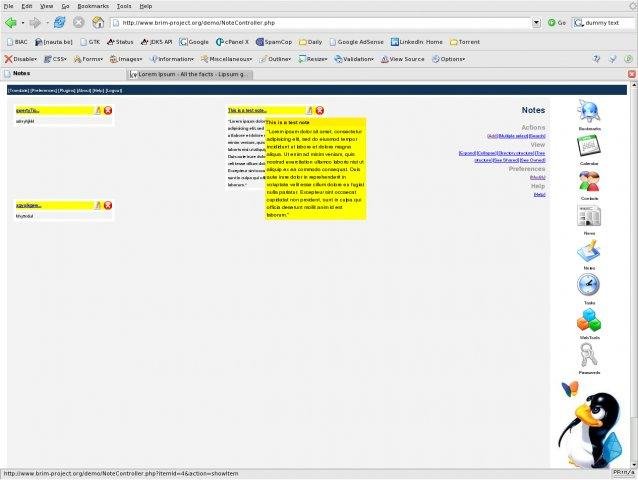This screenshot has width=638, height=480.
Task: Click View Source in developer toolbar
Action: point(402,59)
